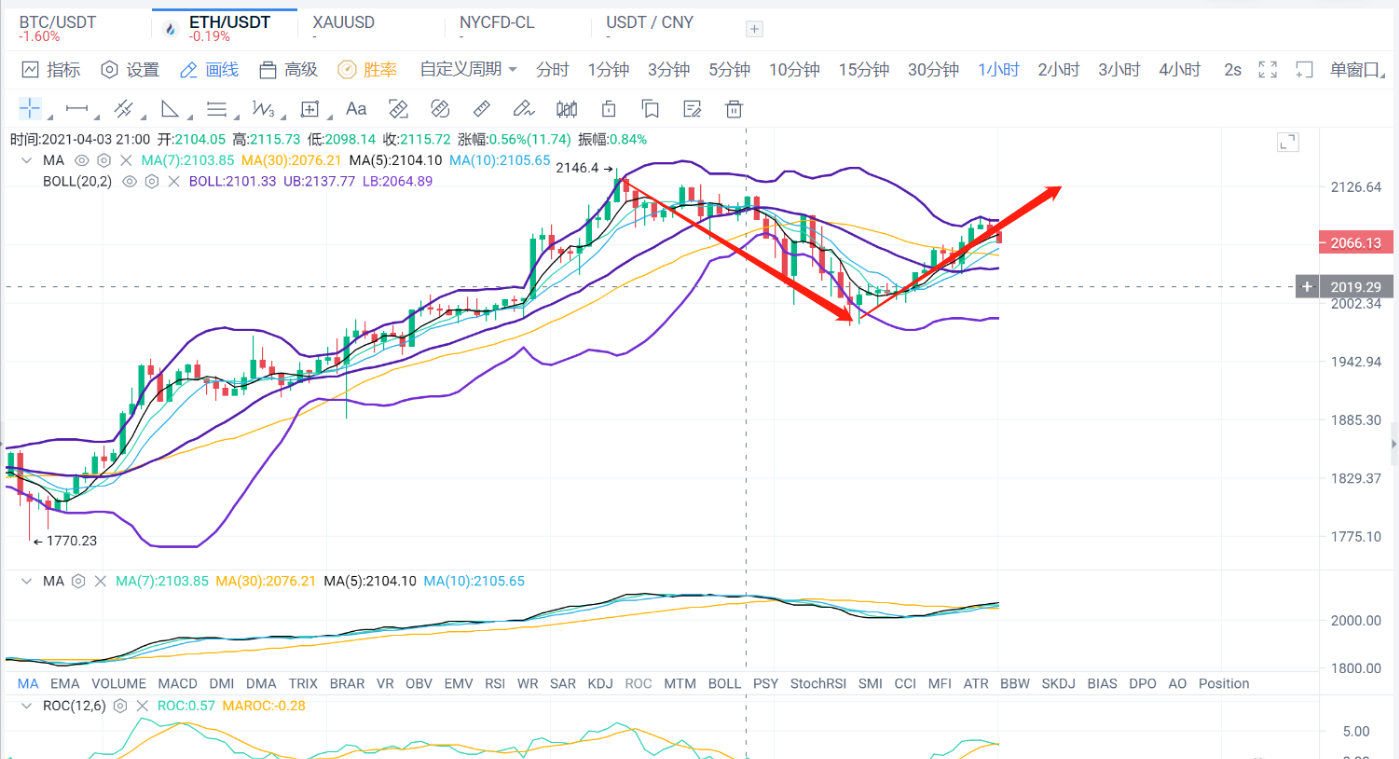Click the 单窗口 single window button

point(1355,69)
